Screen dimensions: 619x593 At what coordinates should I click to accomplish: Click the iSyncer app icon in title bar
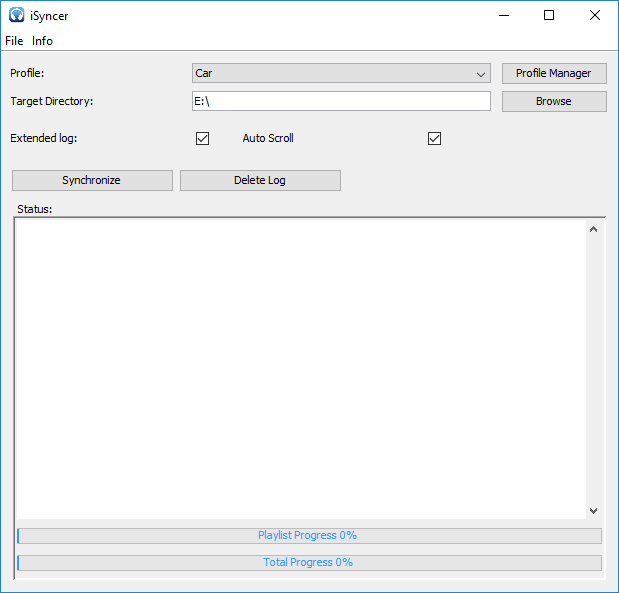16,15
